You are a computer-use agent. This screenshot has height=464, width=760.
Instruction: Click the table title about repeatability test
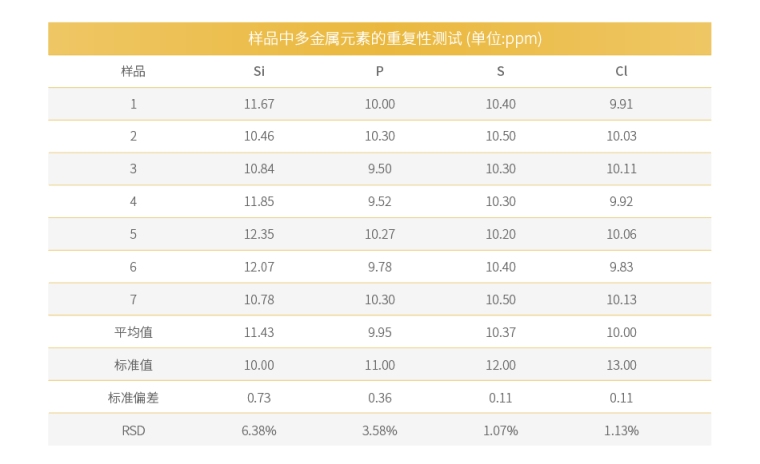tap(380, 39)
